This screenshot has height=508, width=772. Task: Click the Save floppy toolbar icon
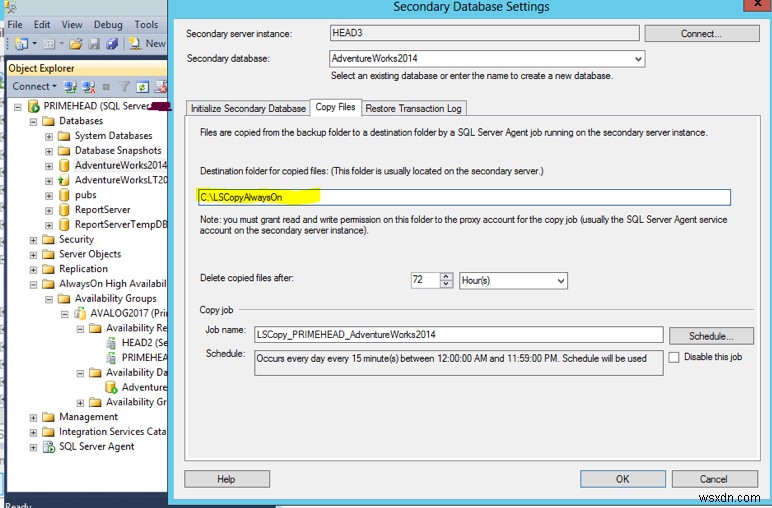[94, 44]
